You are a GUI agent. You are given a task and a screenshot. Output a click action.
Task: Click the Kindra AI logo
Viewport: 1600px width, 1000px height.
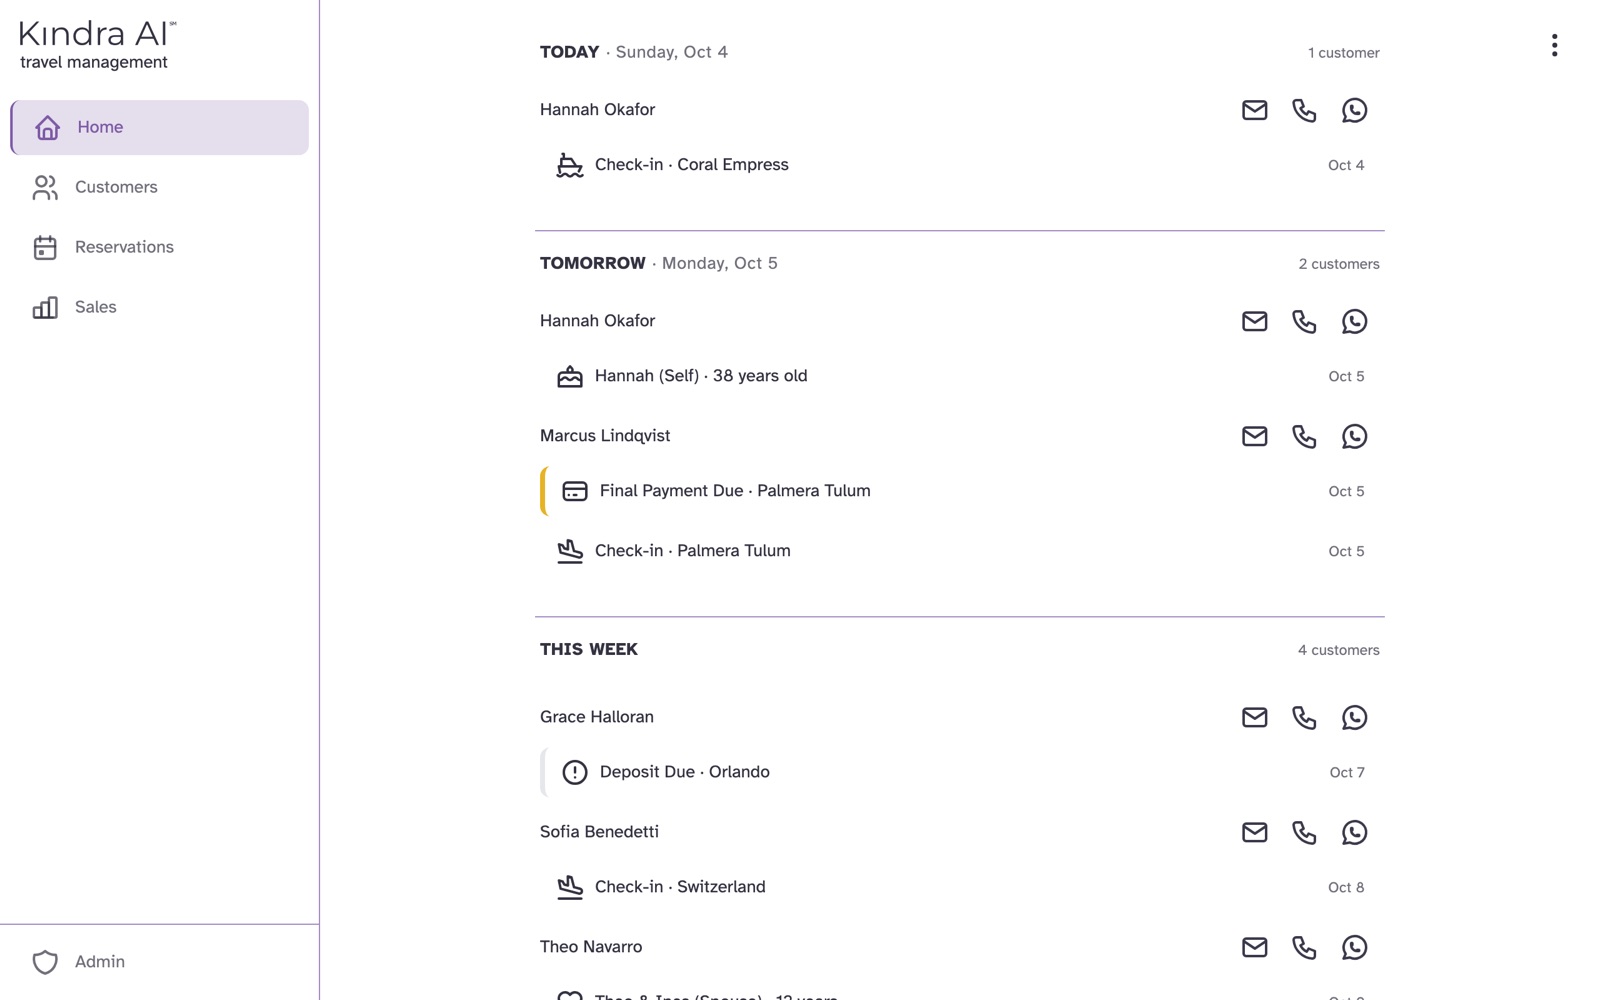98,45
